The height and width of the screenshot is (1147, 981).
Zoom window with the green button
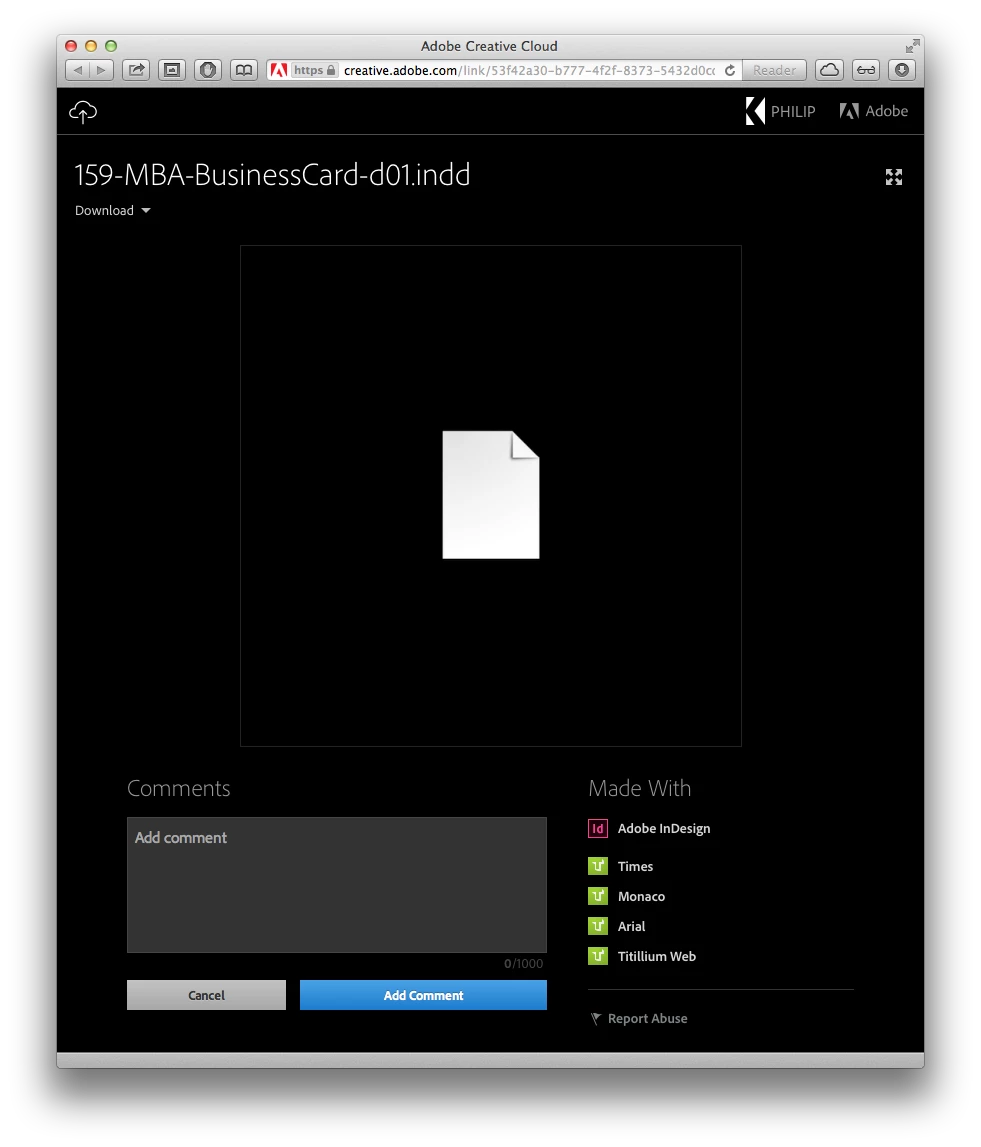tap(110, 46)
